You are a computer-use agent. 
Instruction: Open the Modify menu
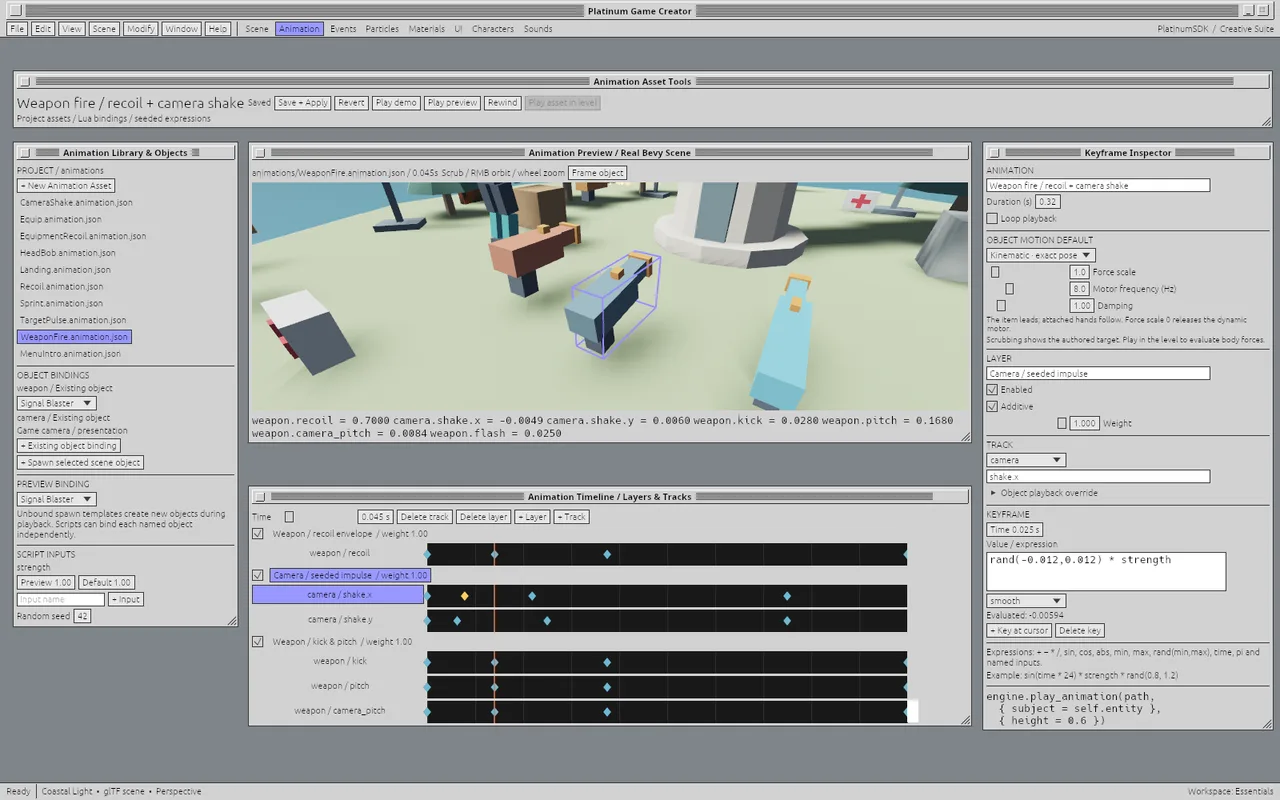pos(140,29)
